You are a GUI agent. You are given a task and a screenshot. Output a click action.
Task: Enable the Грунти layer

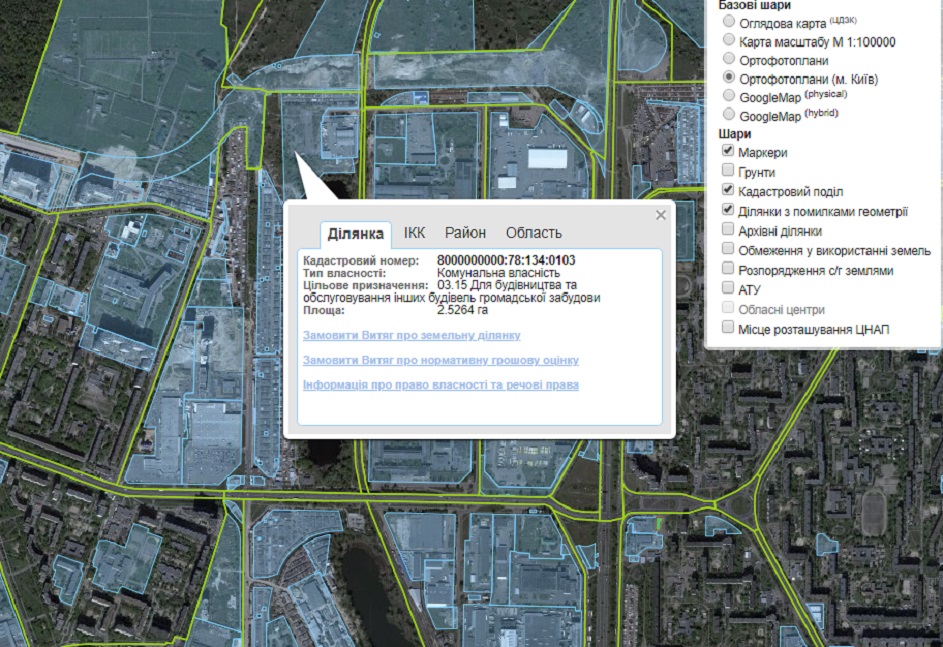[x=729, y=171]
